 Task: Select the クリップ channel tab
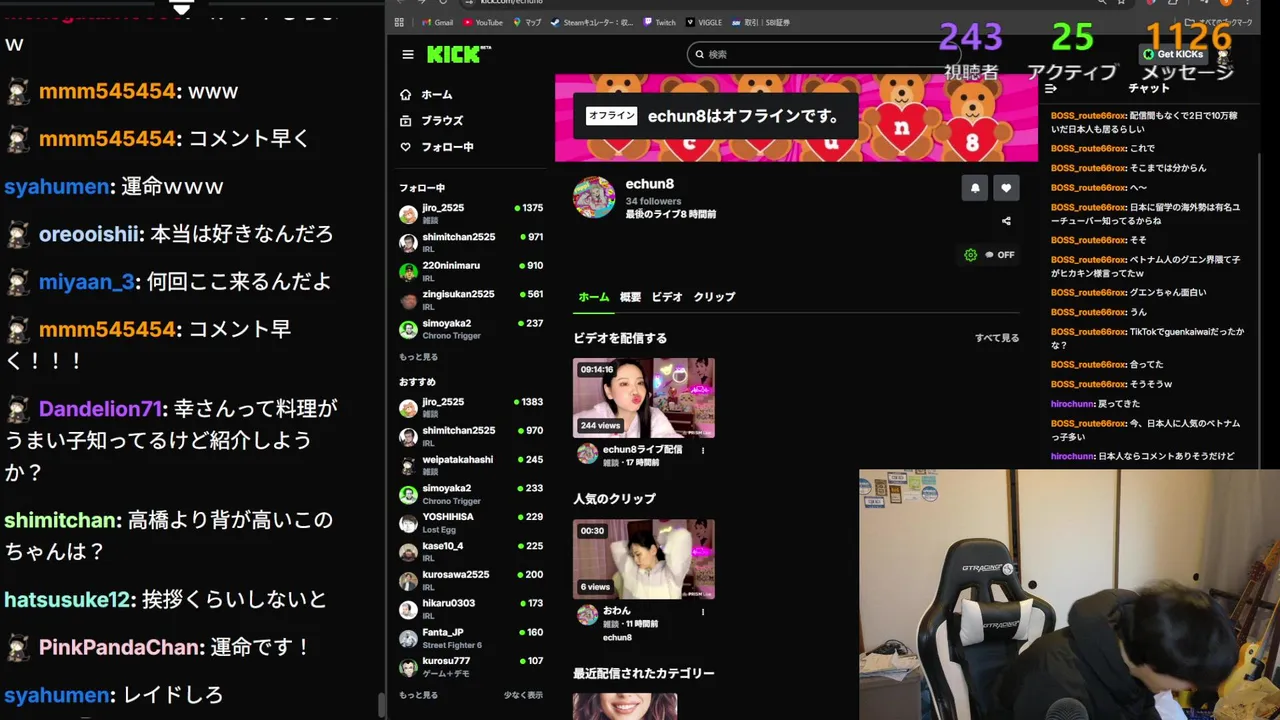714,297
